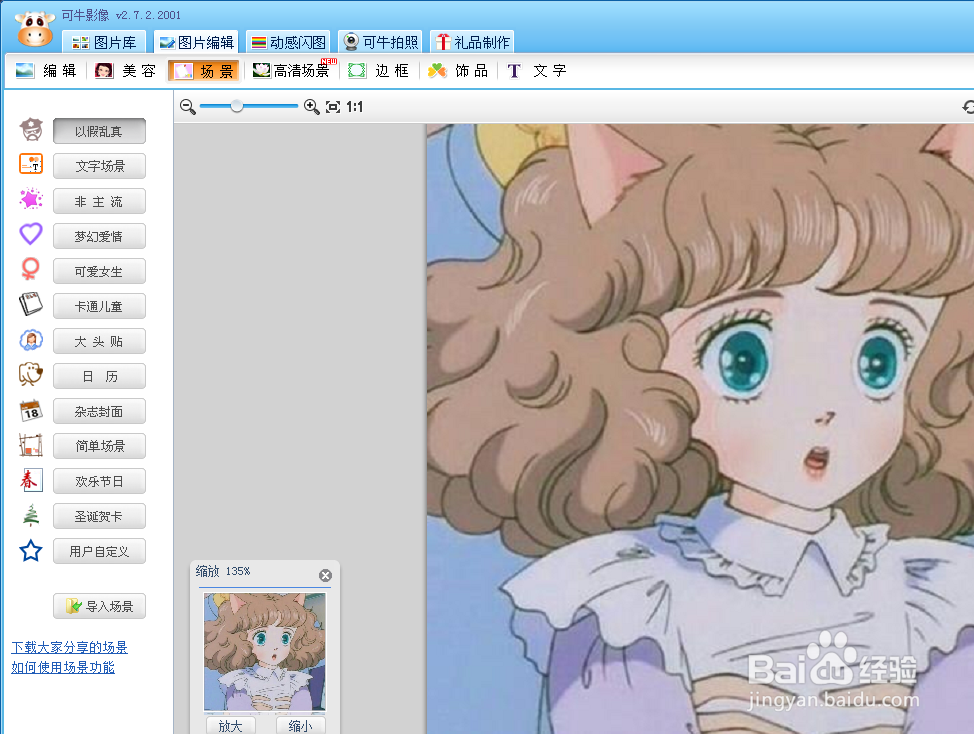Click the zoom slider handle
The image size is (974, 734).
click(237, 106)
